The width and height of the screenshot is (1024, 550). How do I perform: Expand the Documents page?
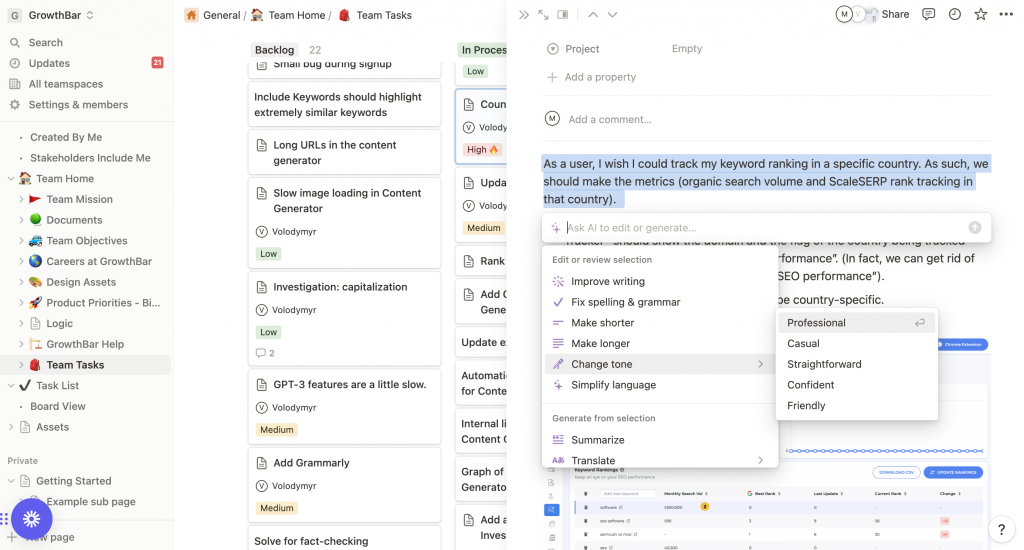(21, 220)
